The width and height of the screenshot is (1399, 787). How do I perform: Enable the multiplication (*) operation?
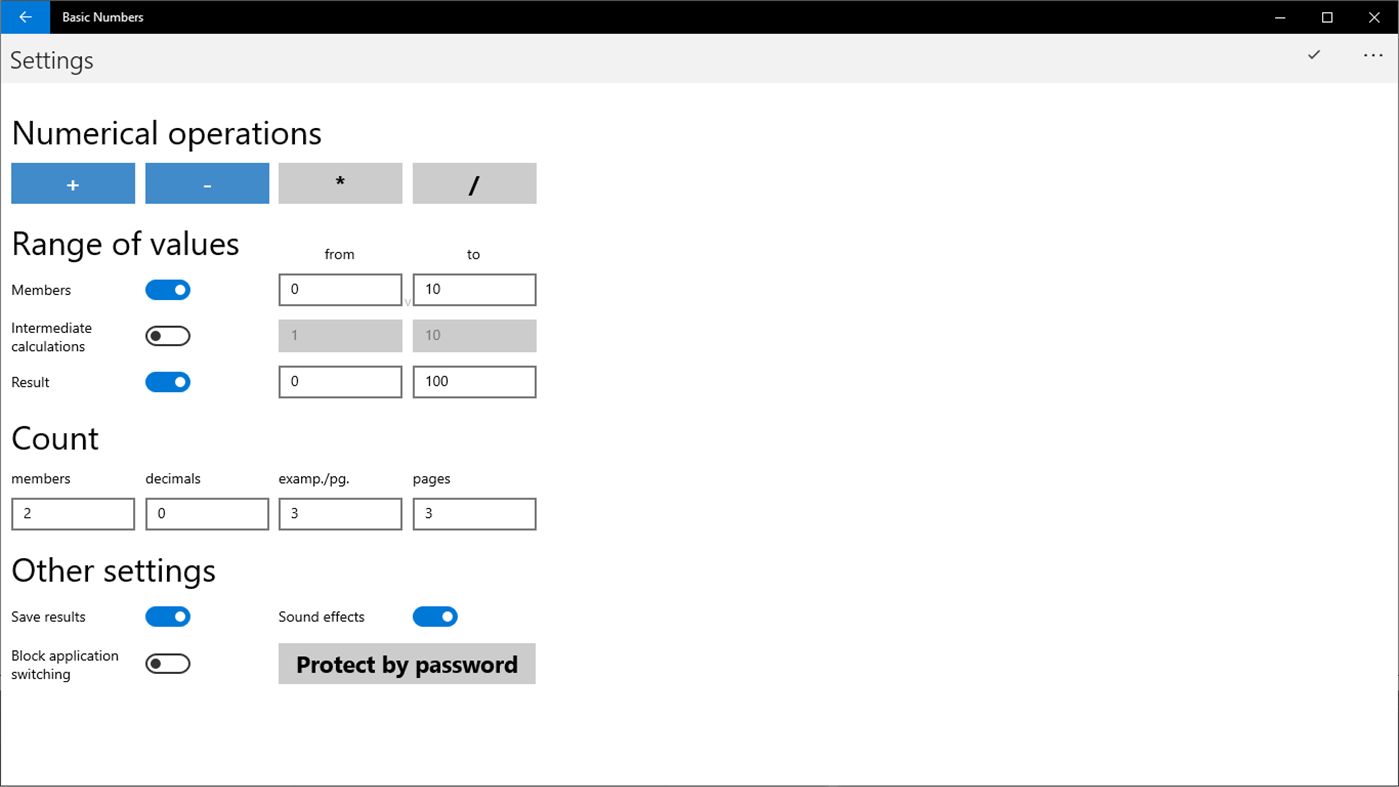[x=340, y=184]
